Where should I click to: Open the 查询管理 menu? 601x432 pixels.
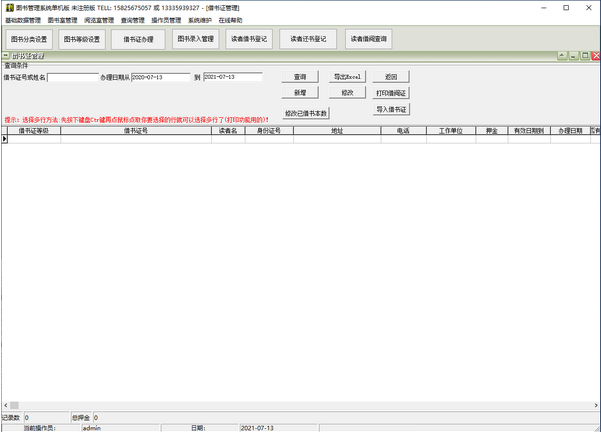click(132, 19)
